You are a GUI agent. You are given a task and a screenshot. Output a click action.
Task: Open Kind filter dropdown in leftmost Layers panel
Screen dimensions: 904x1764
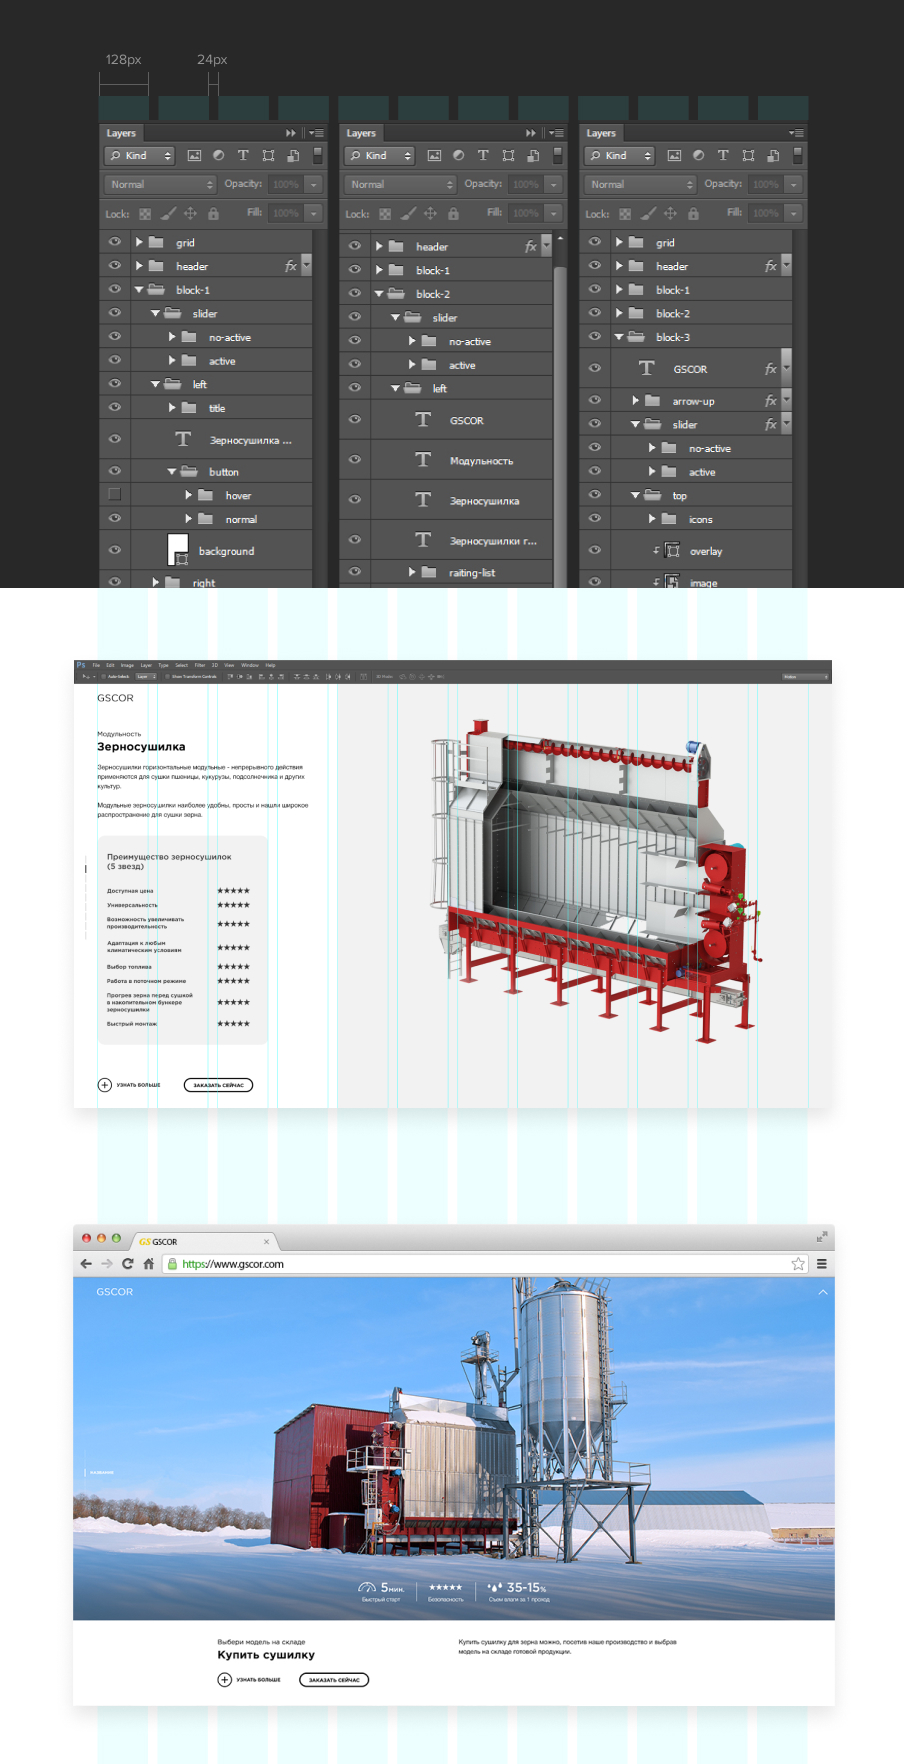[140, 156]
